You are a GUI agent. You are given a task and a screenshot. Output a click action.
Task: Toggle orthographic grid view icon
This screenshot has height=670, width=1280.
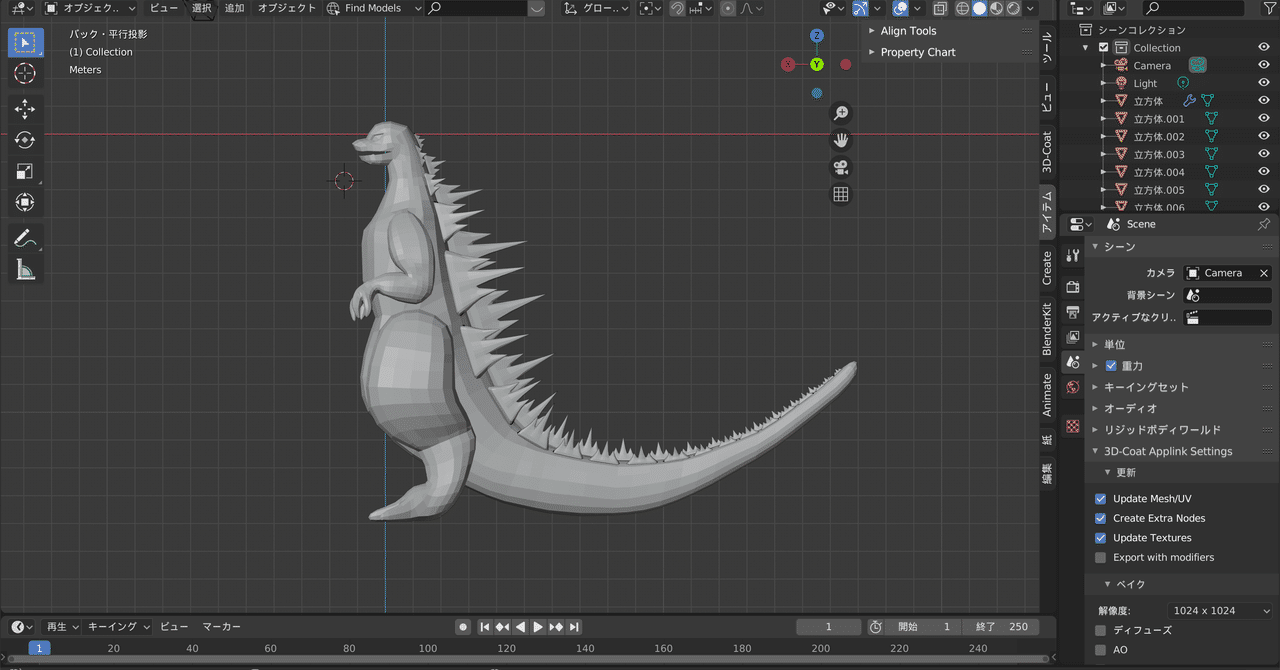[x=841, y=195]
